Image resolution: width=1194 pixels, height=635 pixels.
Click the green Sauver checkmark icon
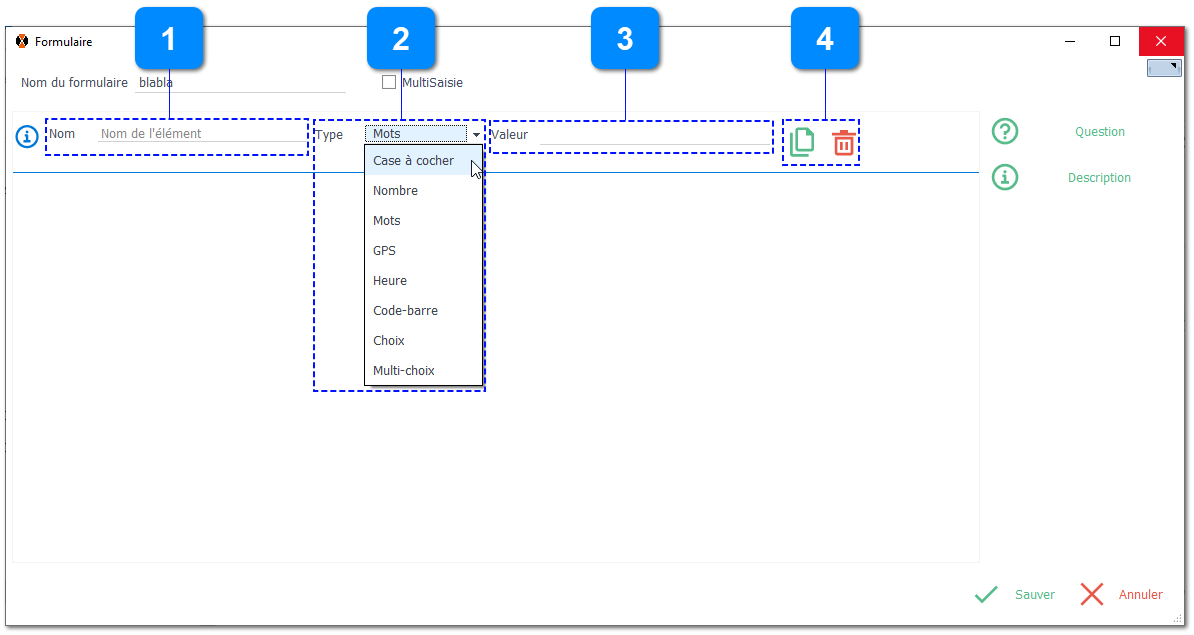pos(986,594)
